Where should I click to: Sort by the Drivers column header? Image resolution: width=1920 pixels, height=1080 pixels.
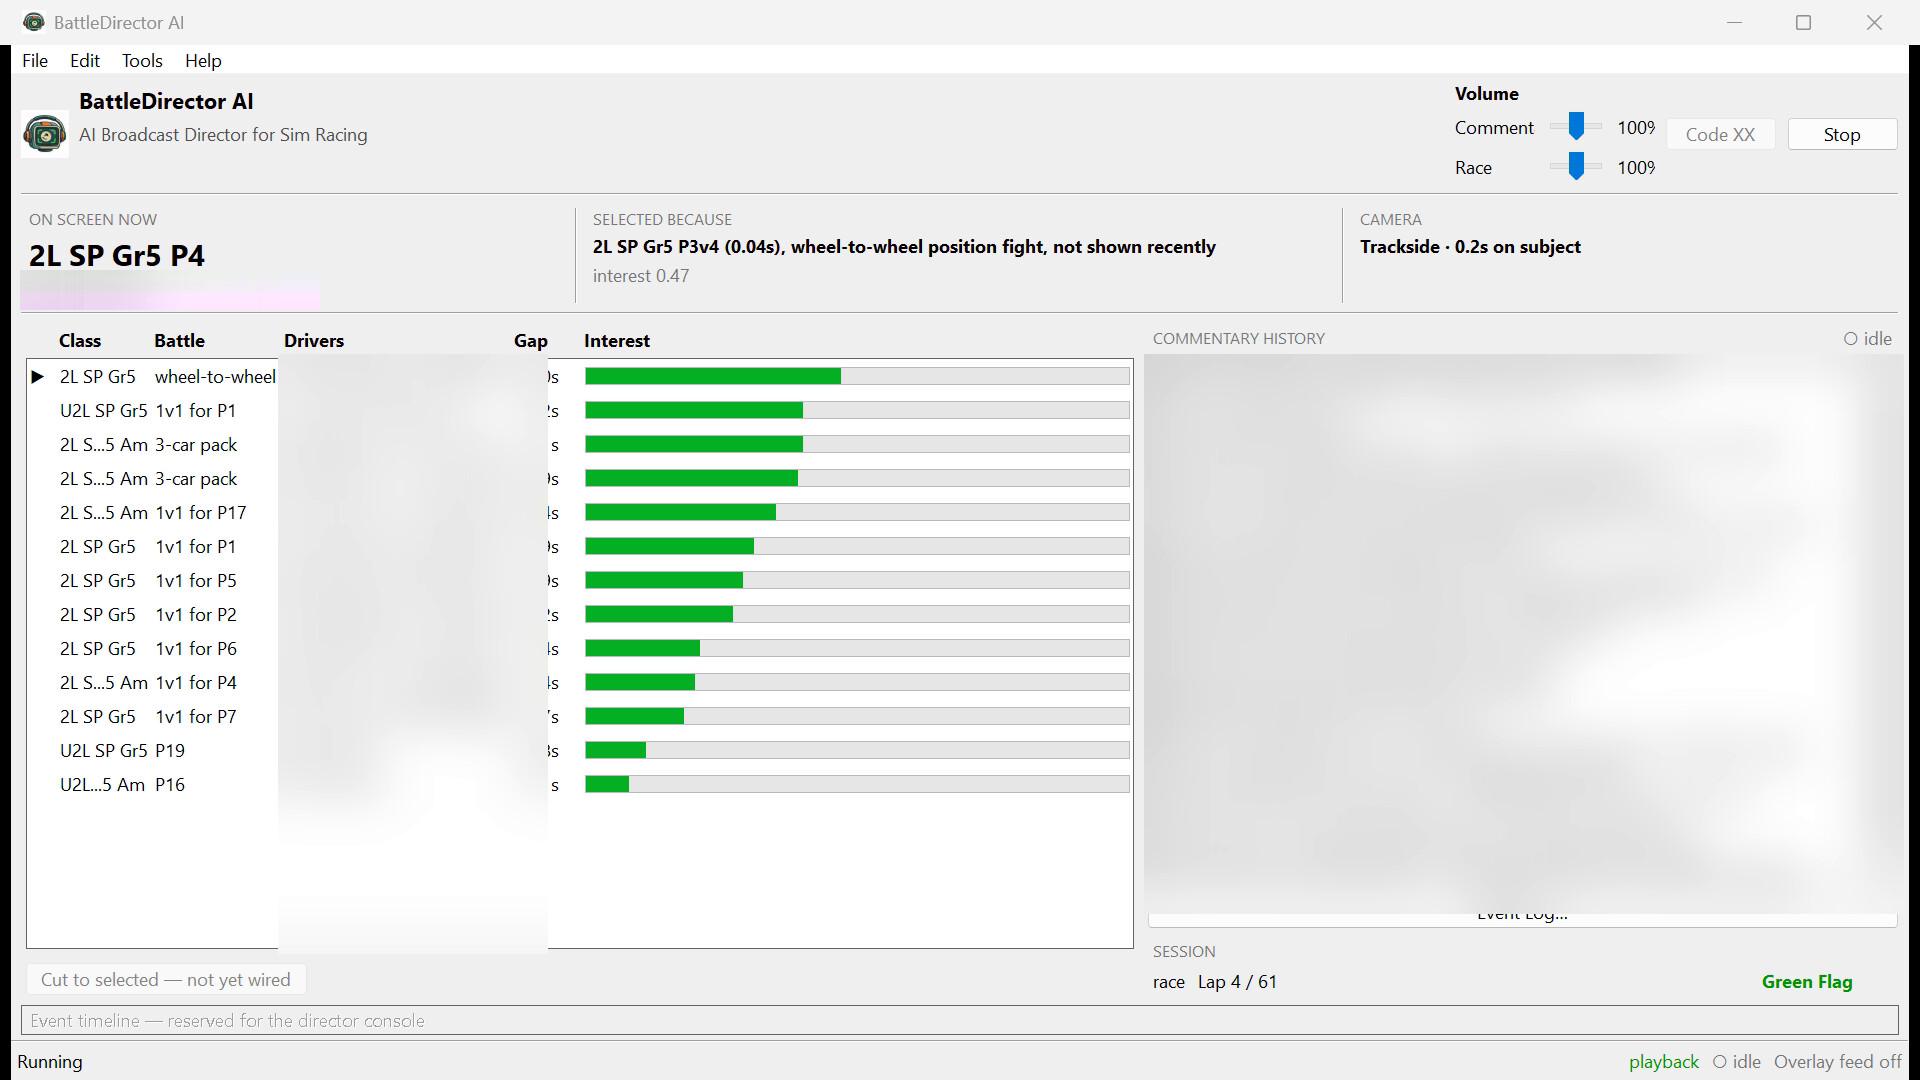pyautogui.click(x=314, y=341)
